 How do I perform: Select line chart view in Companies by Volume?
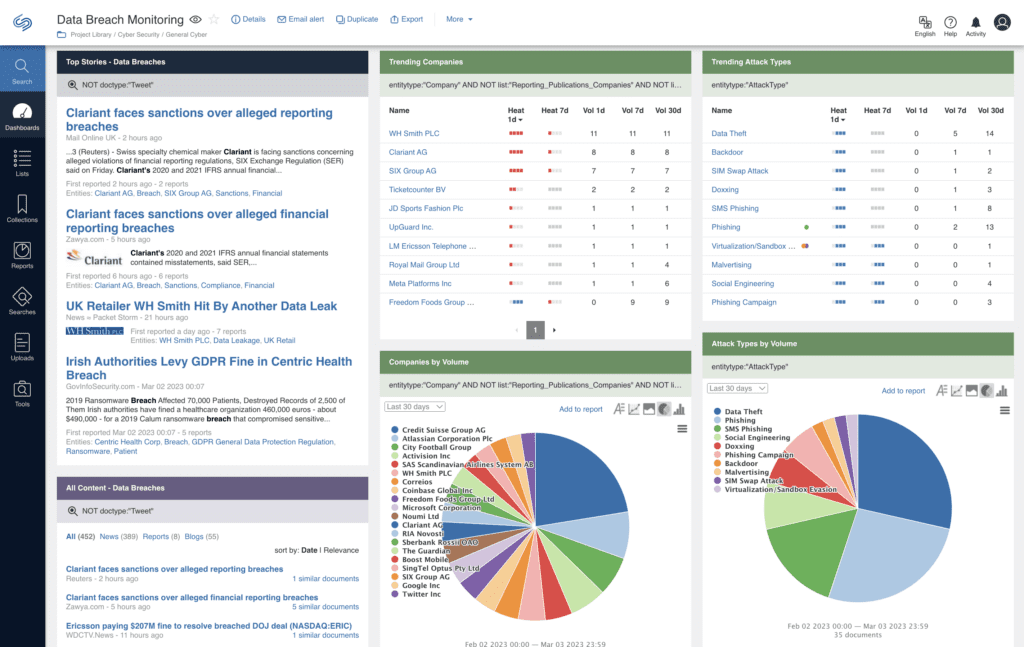(x=633, y=409)
